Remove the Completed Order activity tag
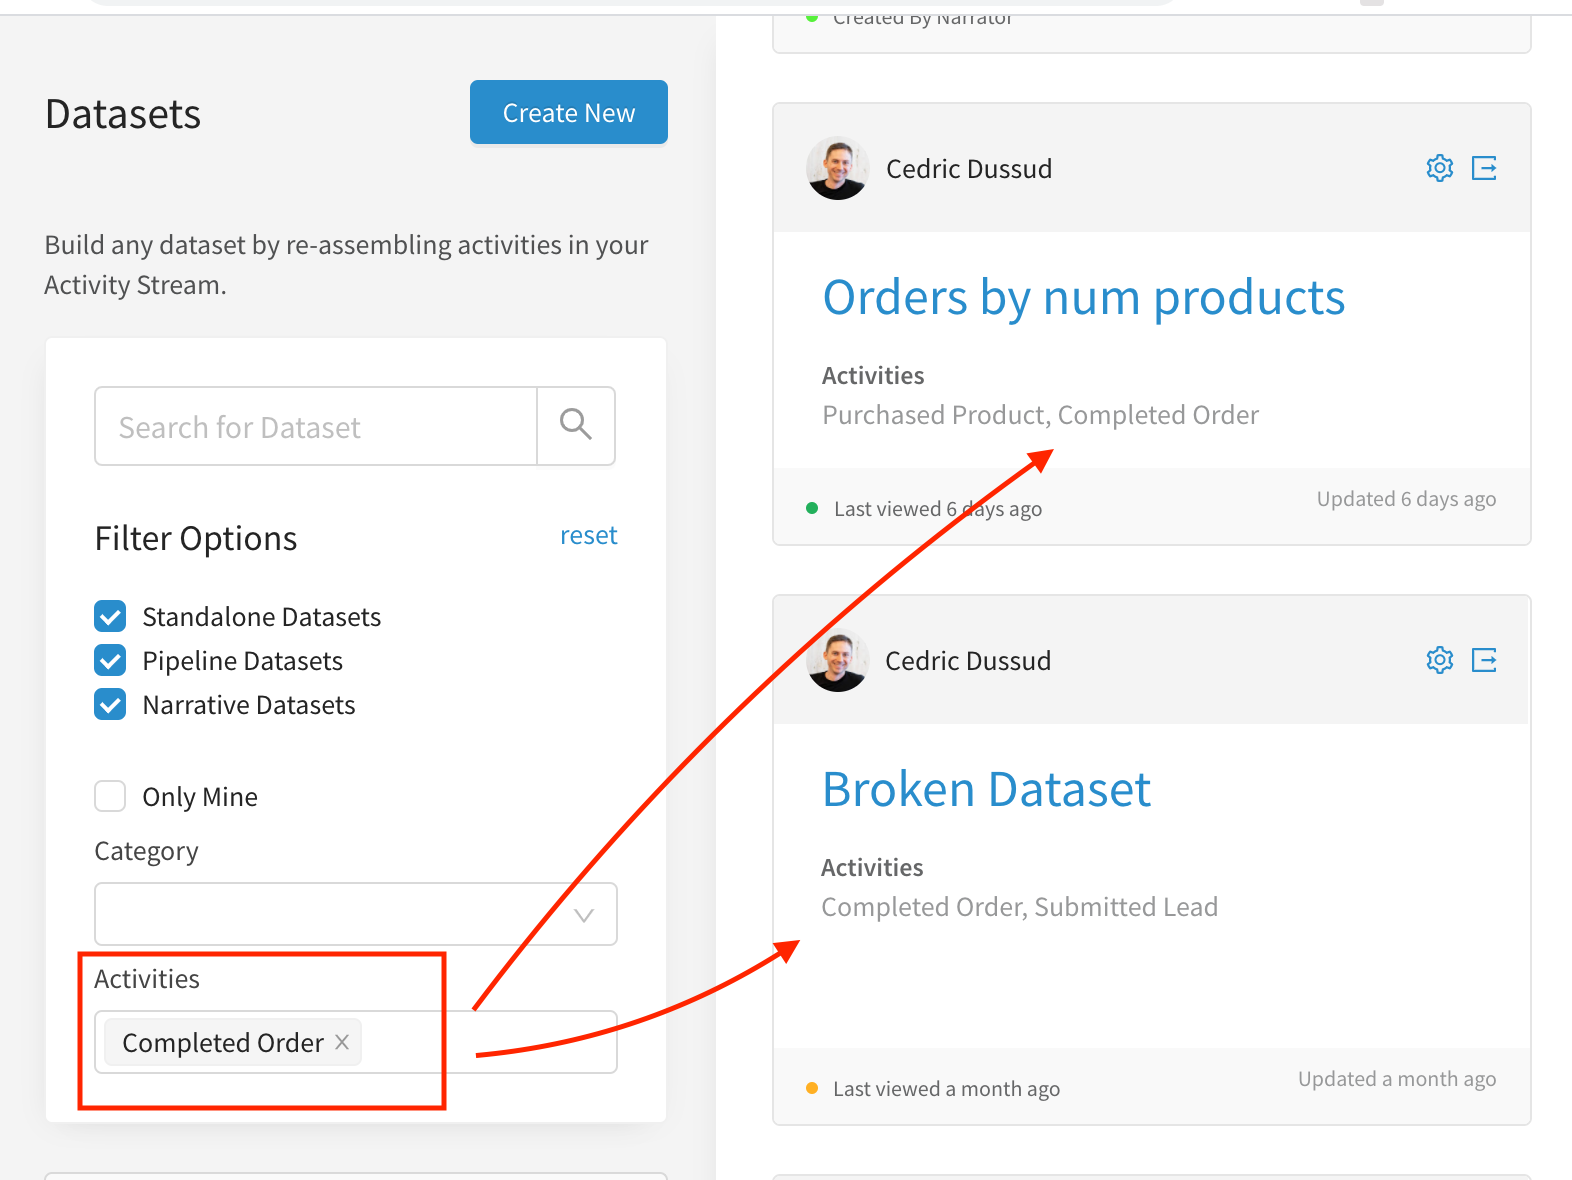 click(342, 1042)
